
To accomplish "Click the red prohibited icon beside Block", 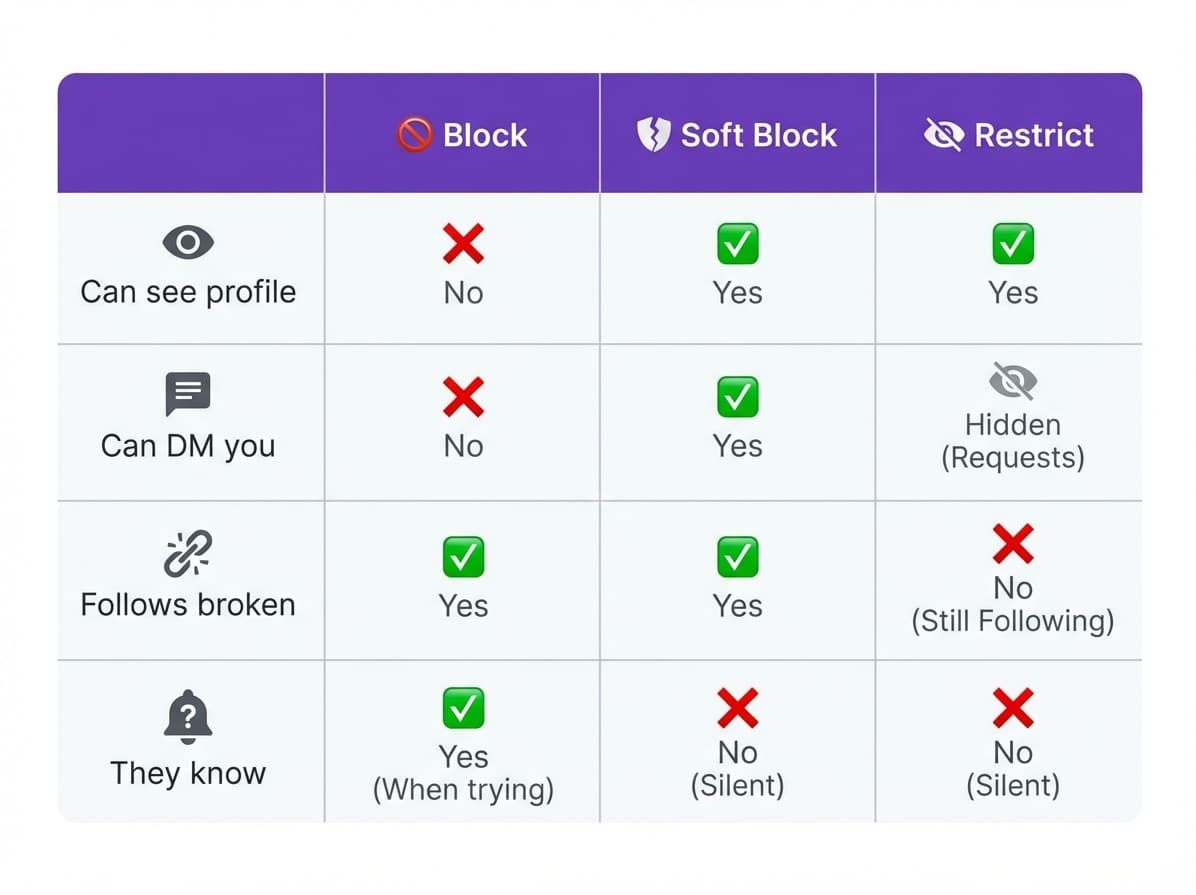I will tap(415, 134).
